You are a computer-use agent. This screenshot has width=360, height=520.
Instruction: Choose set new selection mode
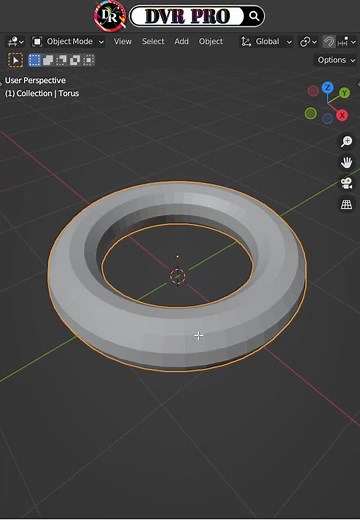click(x=34, y=60)
